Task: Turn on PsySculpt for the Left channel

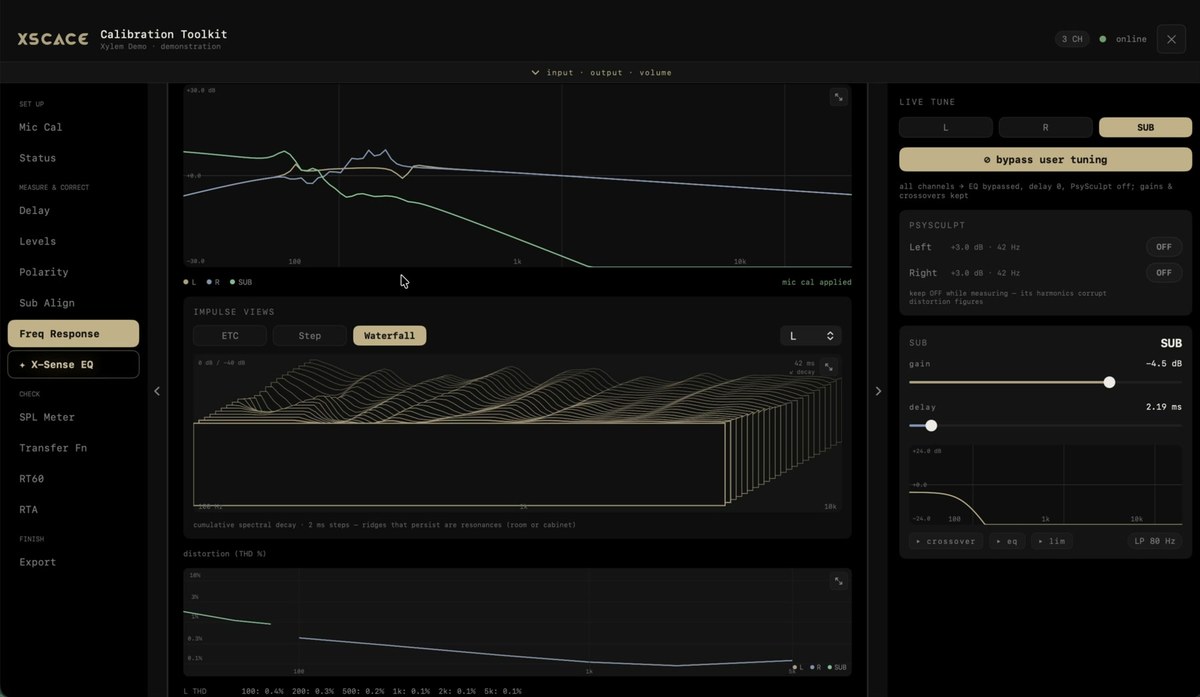Action: click(1164, 247)
